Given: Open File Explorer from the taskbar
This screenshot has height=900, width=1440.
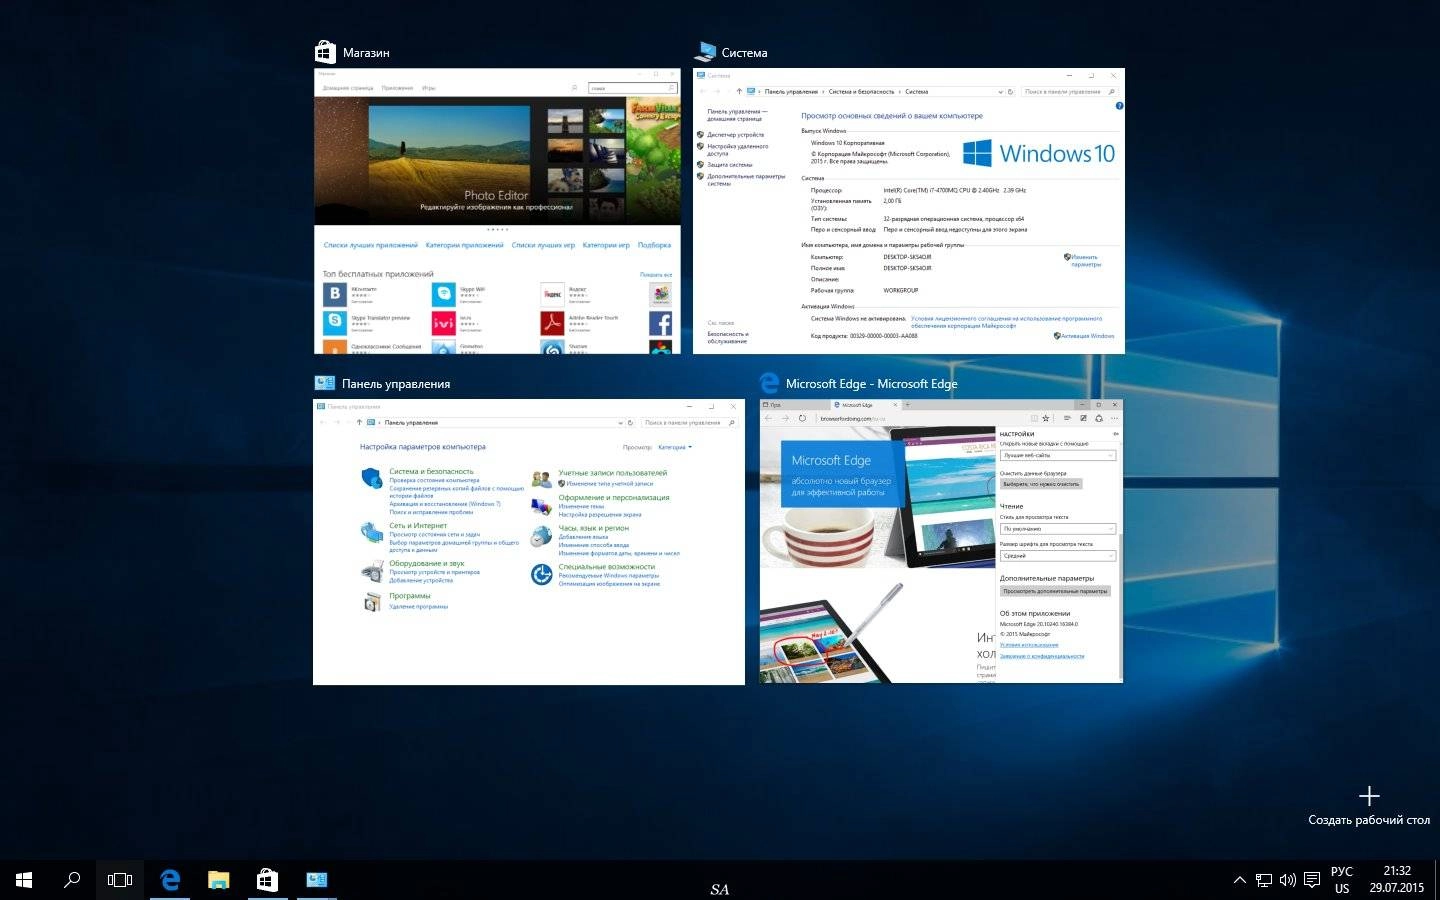Looking at the screenshot, I should pos(219,880).
